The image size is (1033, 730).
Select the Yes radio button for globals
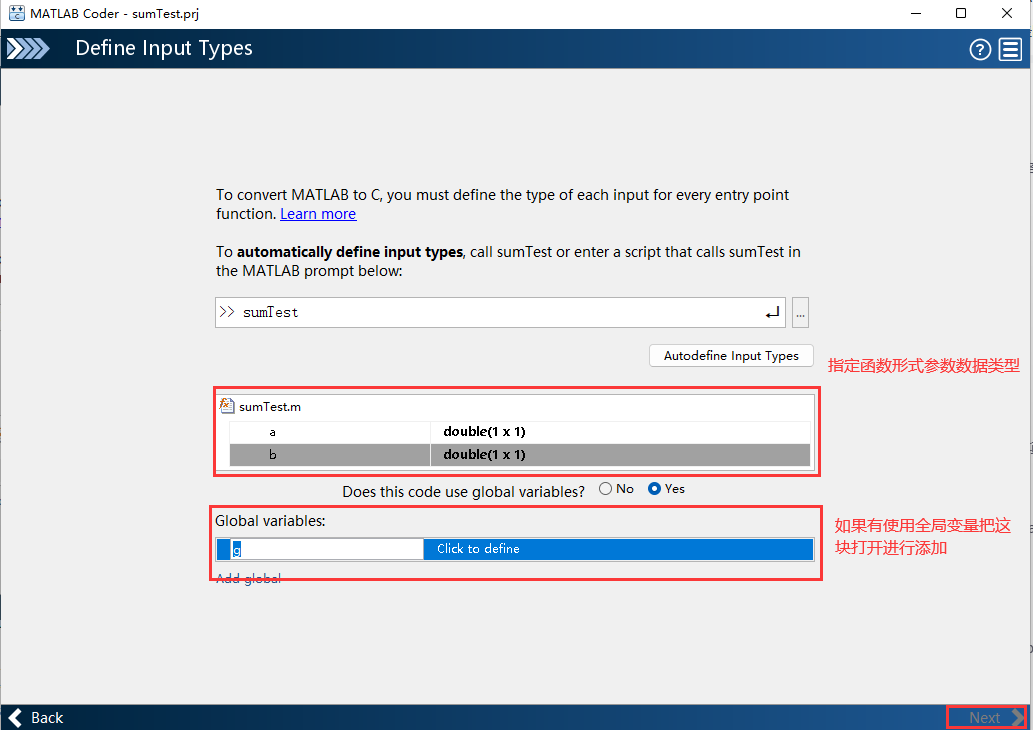[654, 489]
